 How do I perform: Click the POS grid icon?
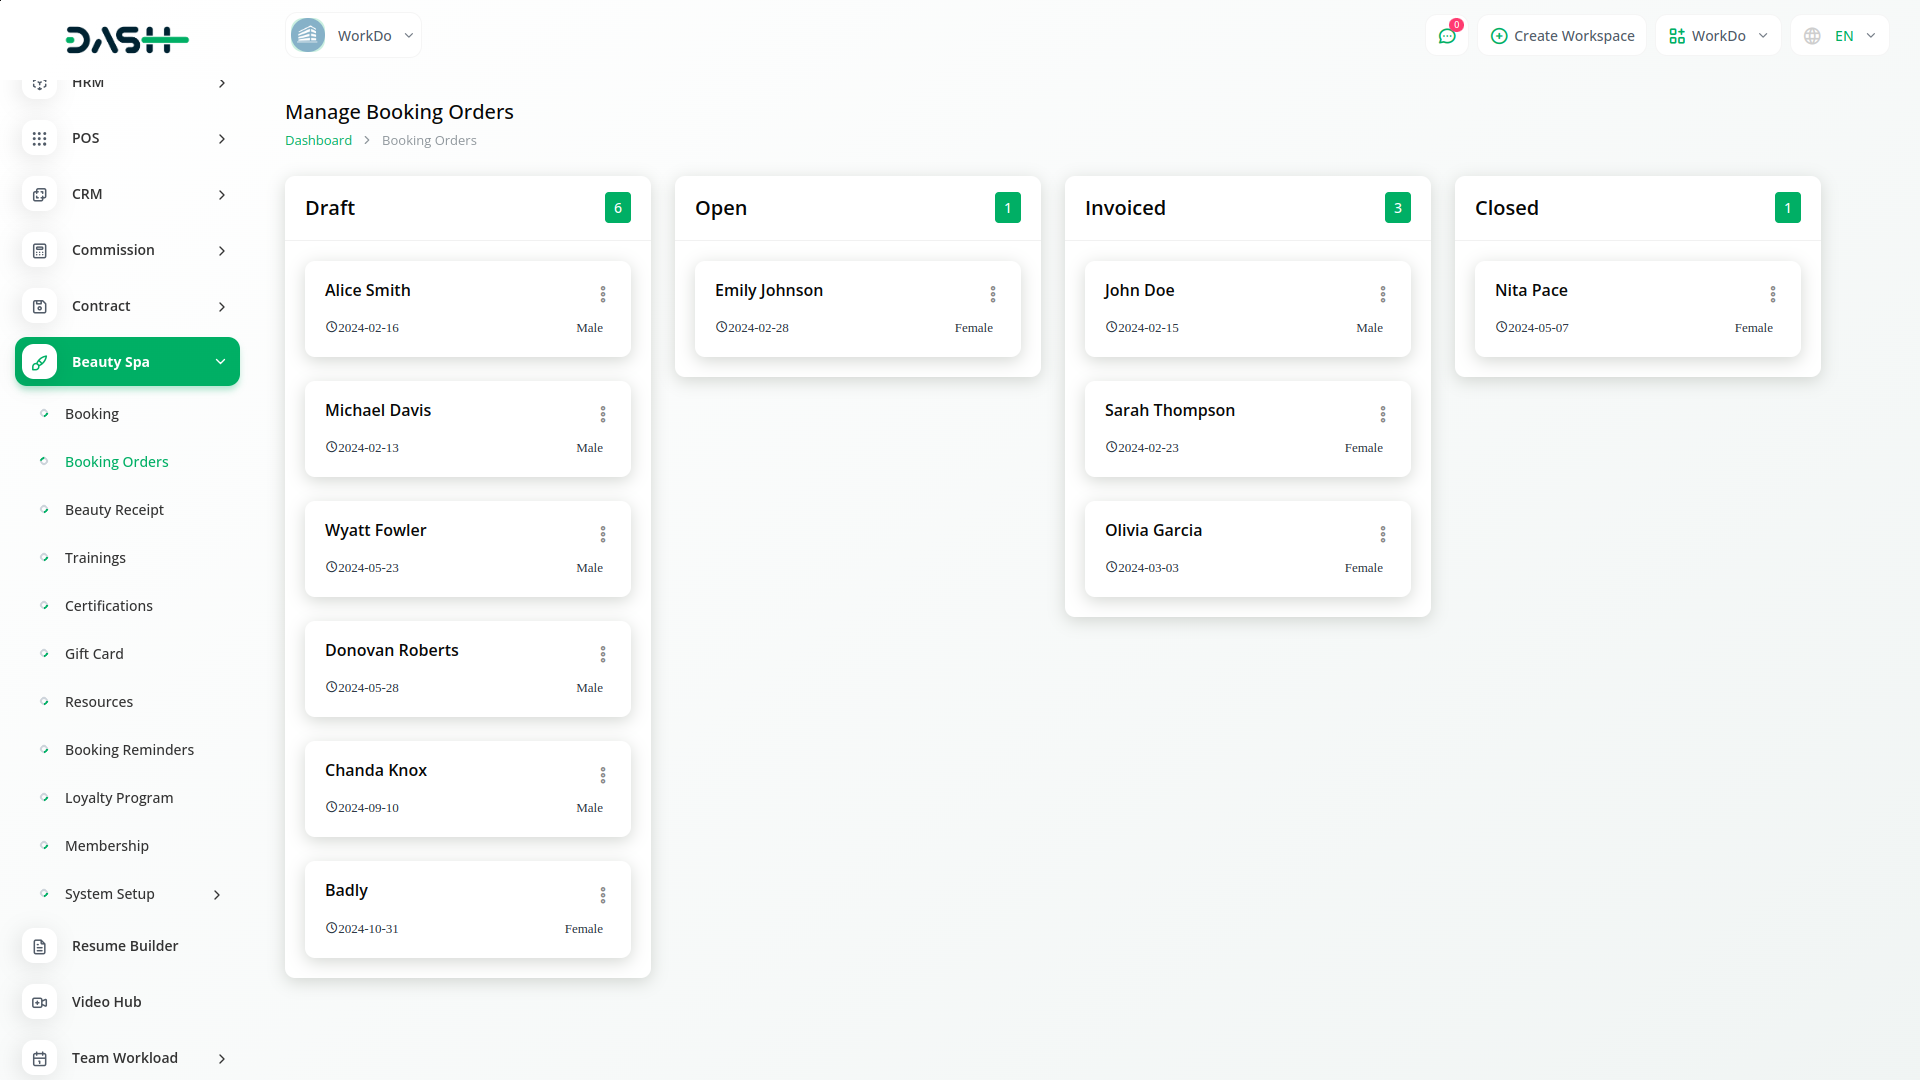coord(39,138)
